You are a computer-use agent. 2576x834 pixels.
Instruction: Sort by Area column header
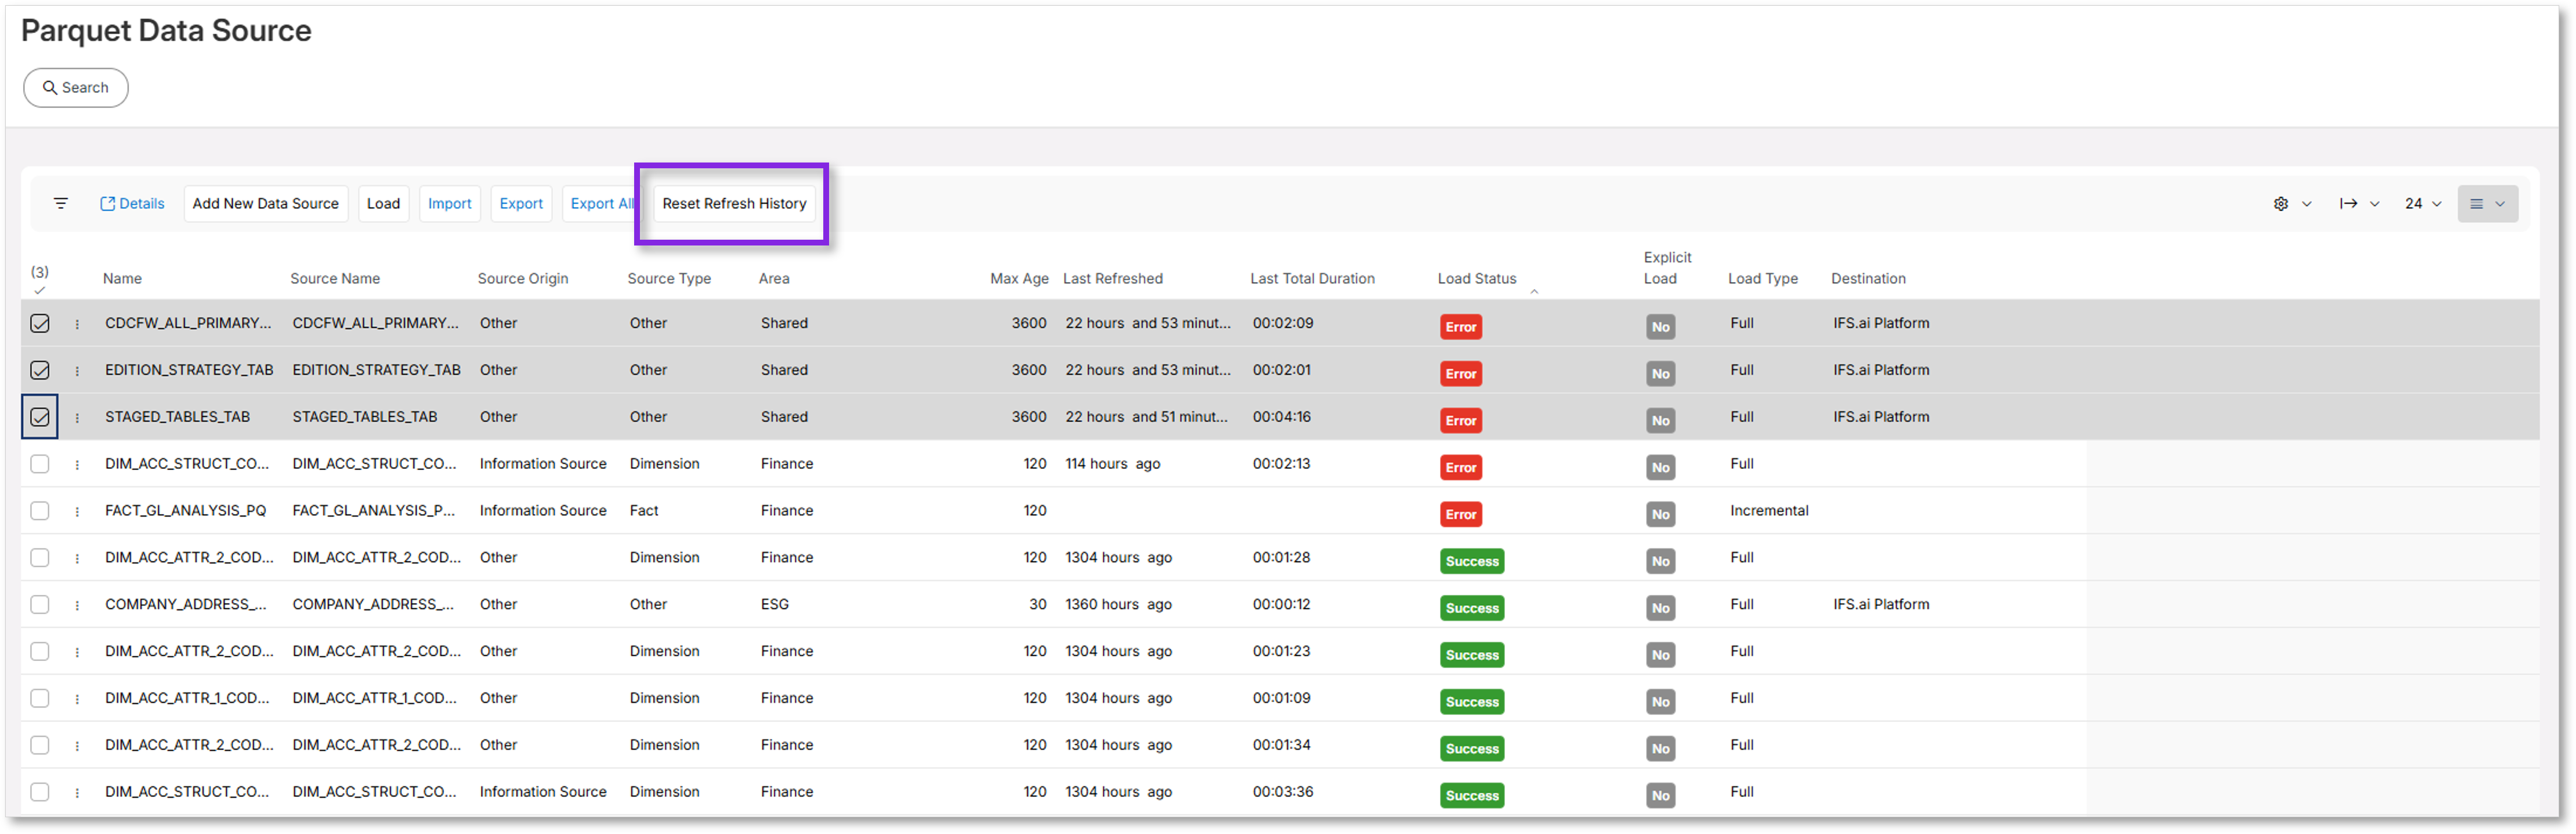pyautogui.click(x=774, y=279)
